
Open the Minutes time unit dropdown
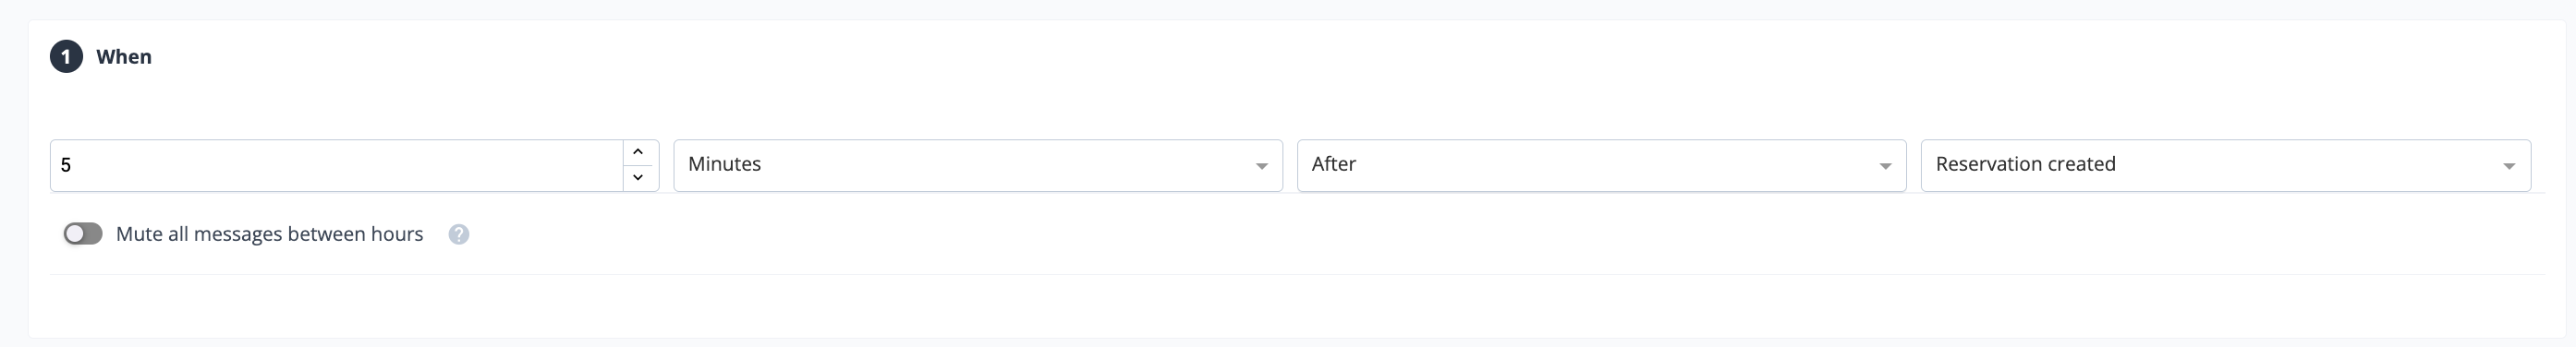tap(978, 165)
